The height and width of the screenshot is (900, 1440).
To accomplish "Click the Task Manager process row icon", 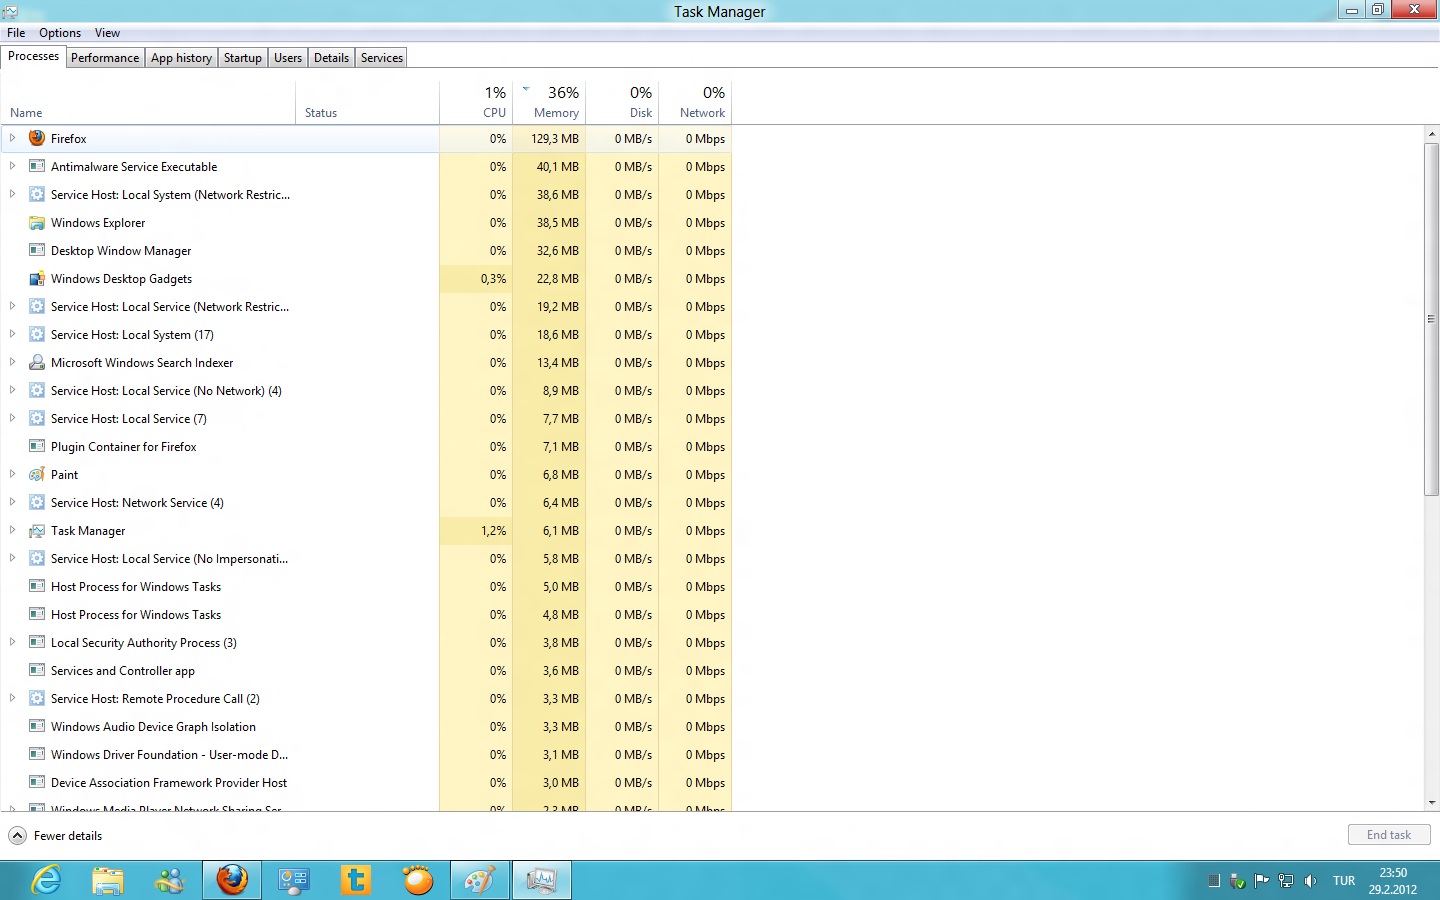I will tap(37, 530).
